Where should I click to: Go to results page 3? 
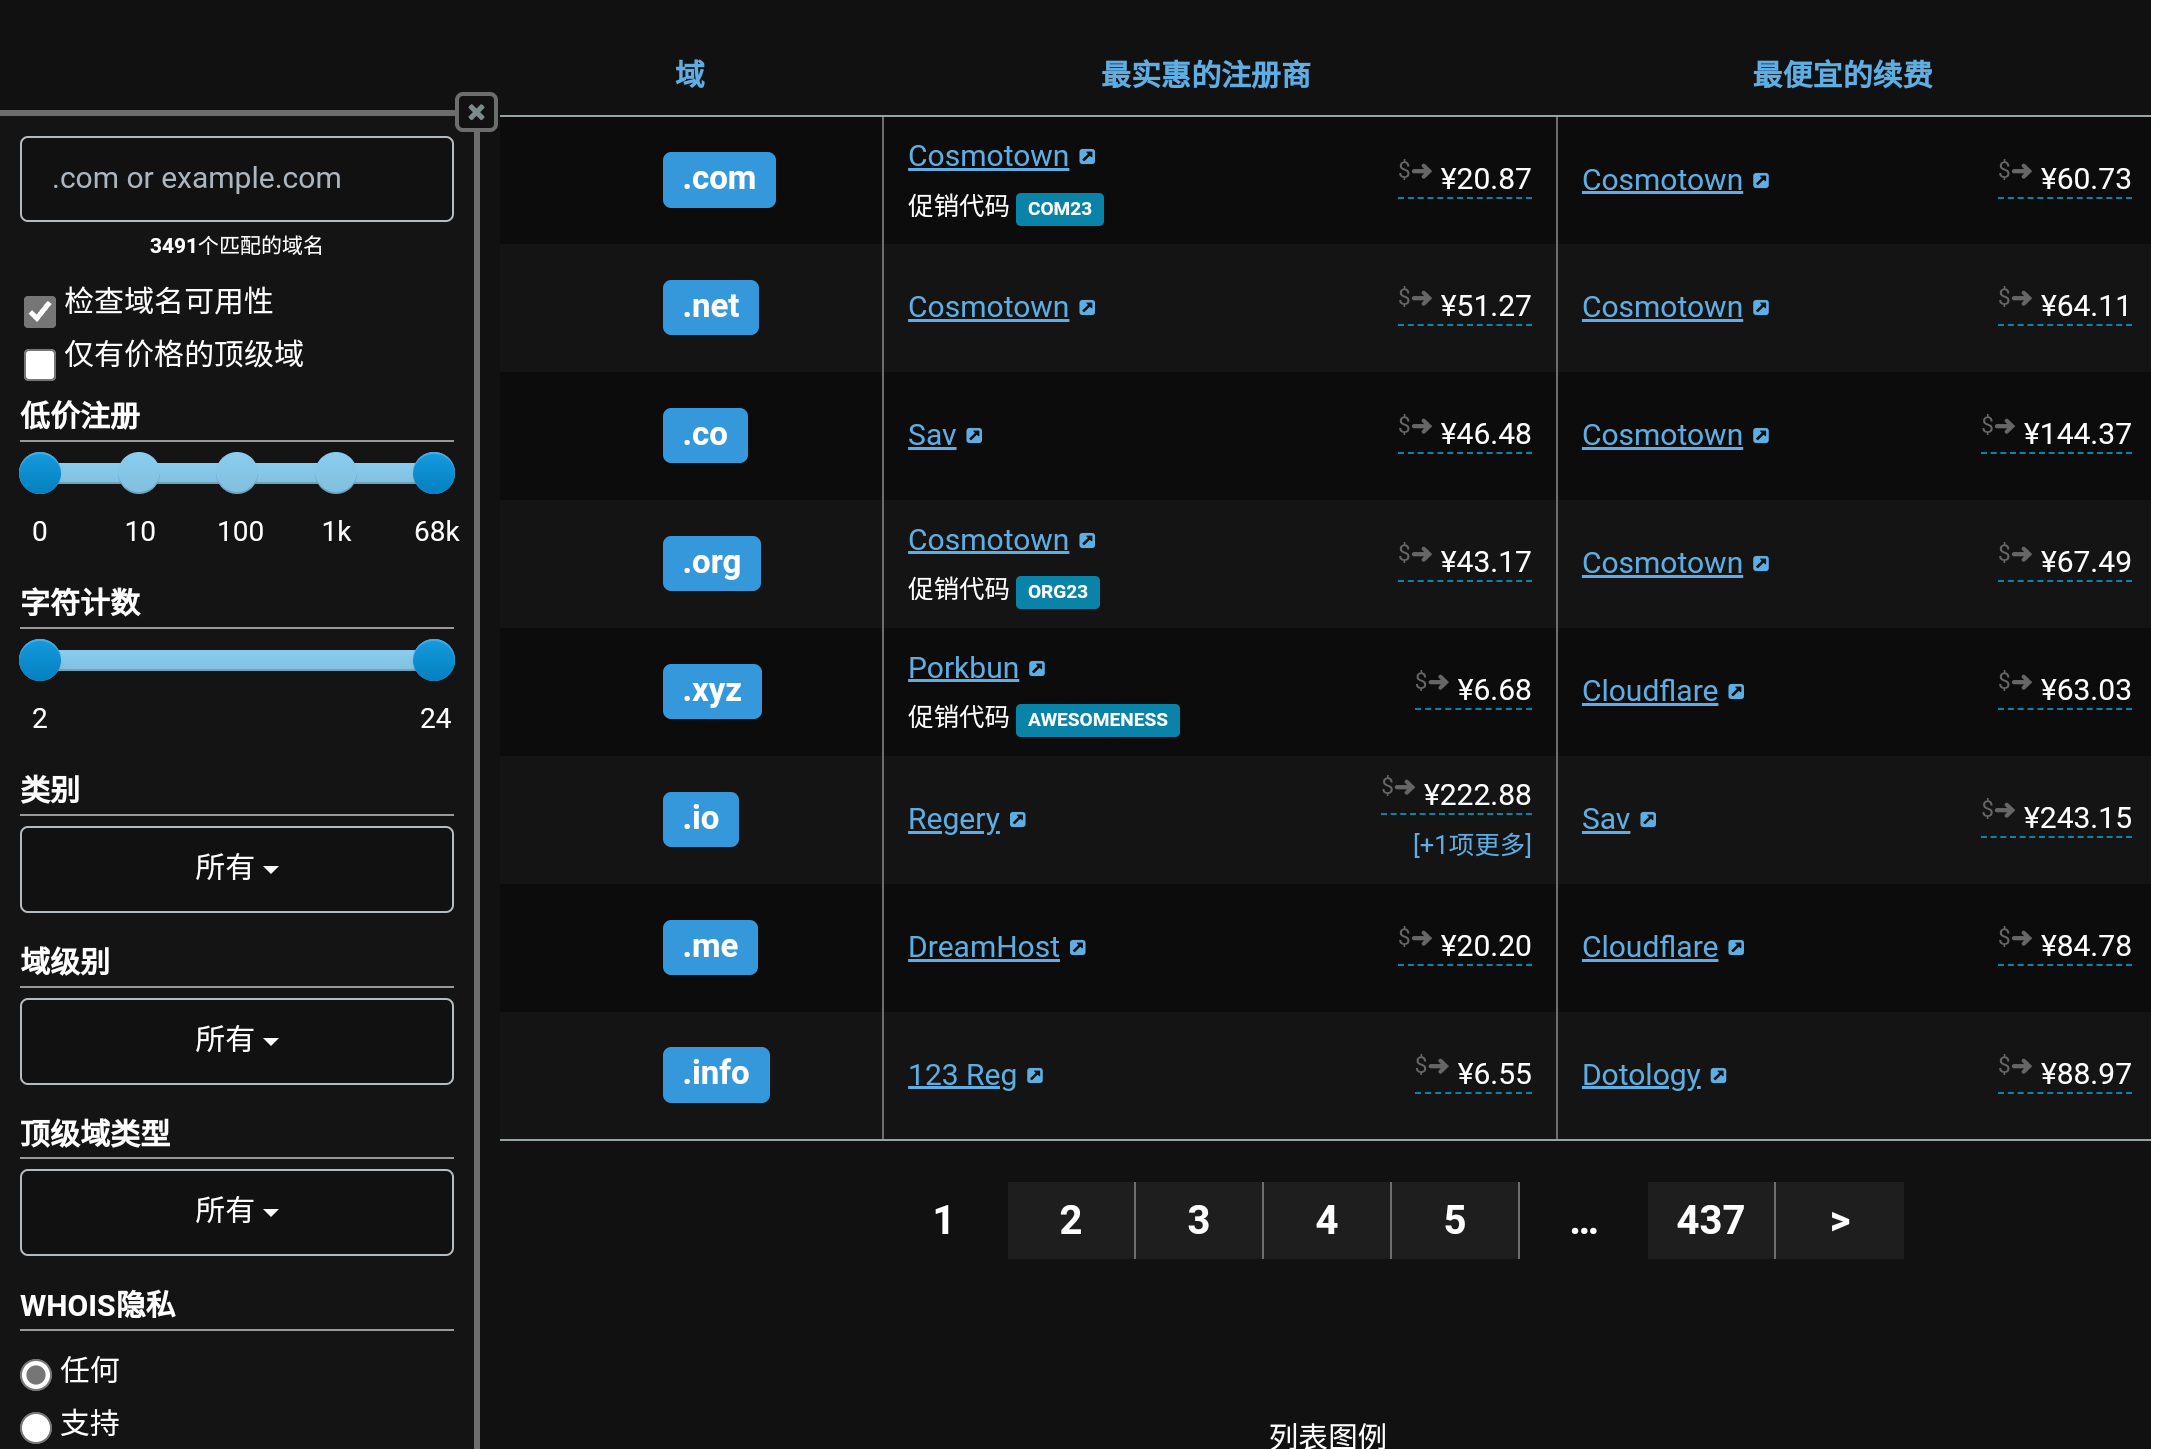[1199, 1220]
